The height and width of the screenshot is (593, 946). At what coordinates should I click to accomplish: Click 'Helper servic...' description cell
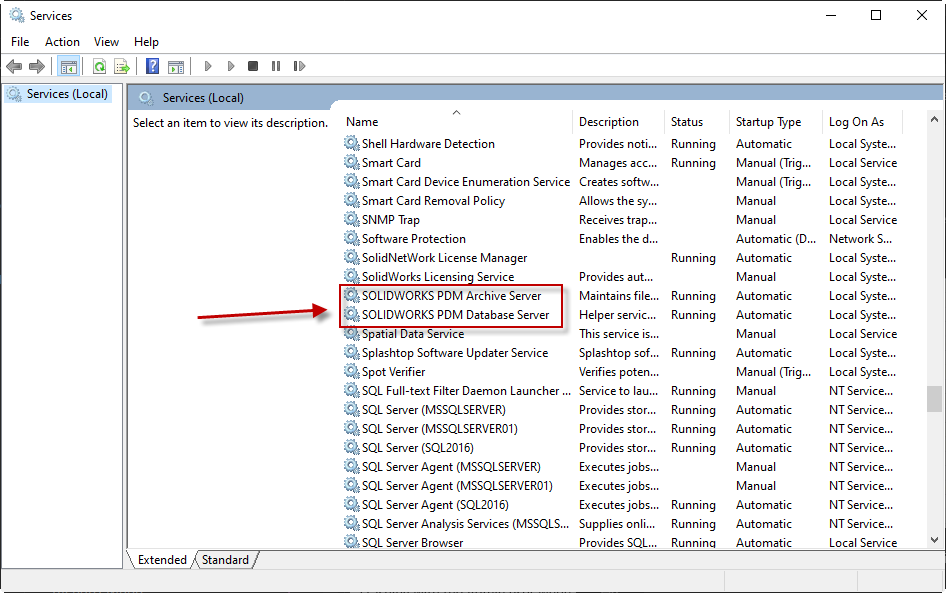[617, 314]
